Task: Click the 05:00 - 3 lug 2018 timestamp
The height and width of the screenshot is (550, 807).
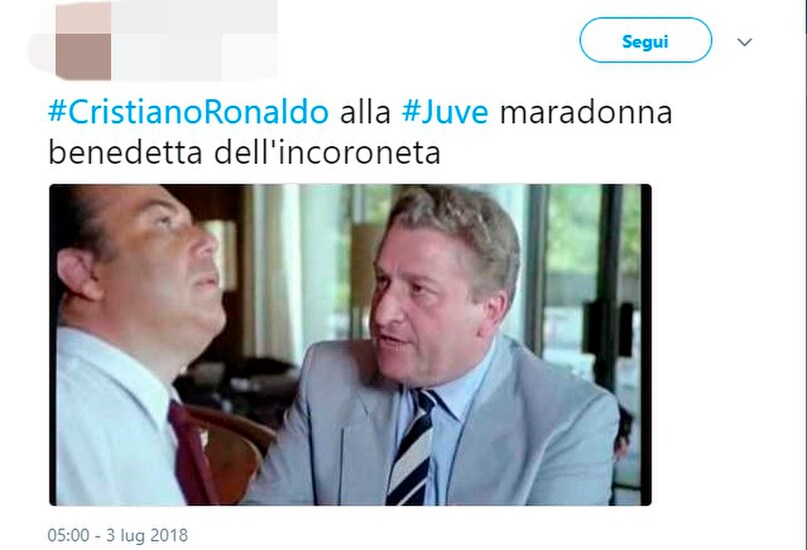Action: coord(117,535)
